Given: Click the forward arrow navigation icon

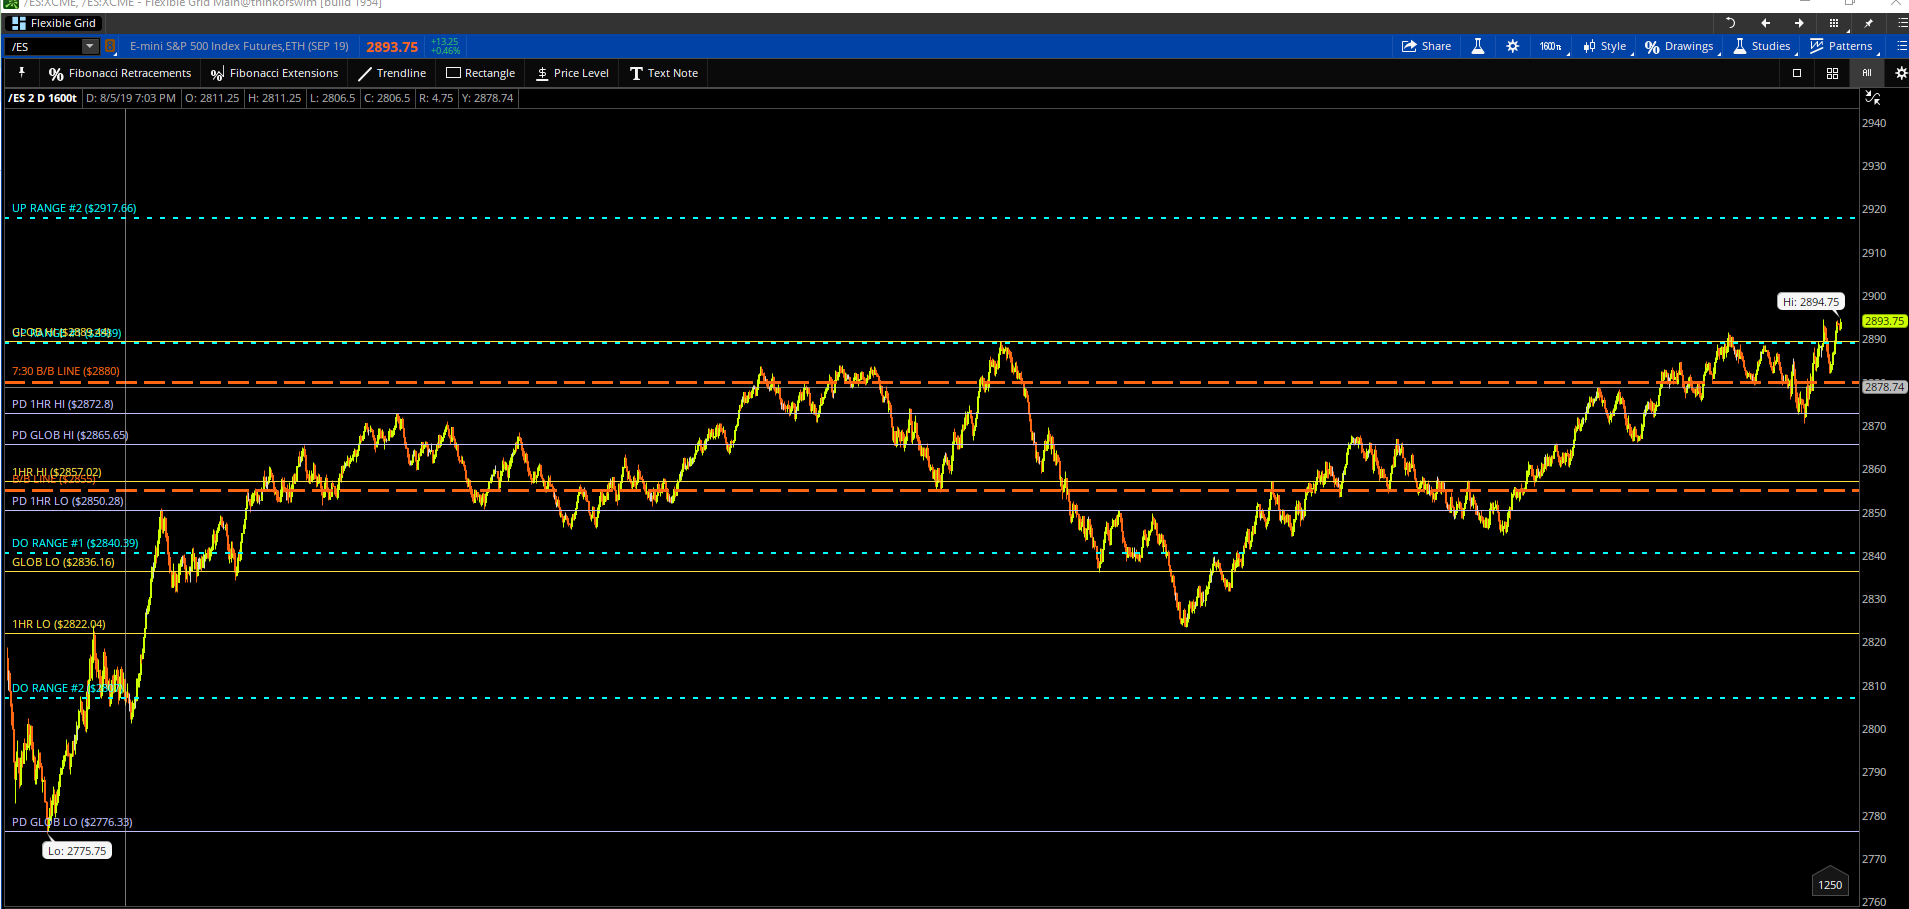Looking at the screenshot, I should [x=1799, y=23].
